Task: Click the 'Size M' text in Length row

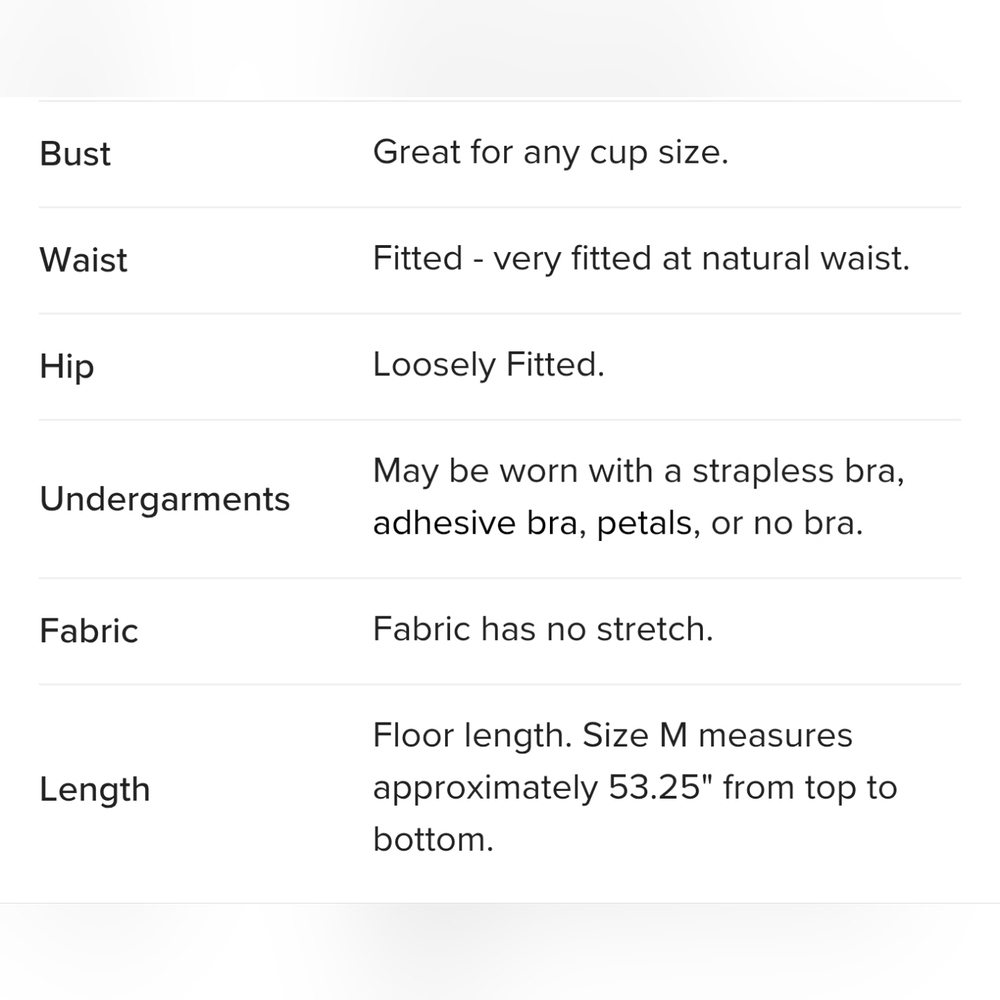Action: click(x=635, y=735)
